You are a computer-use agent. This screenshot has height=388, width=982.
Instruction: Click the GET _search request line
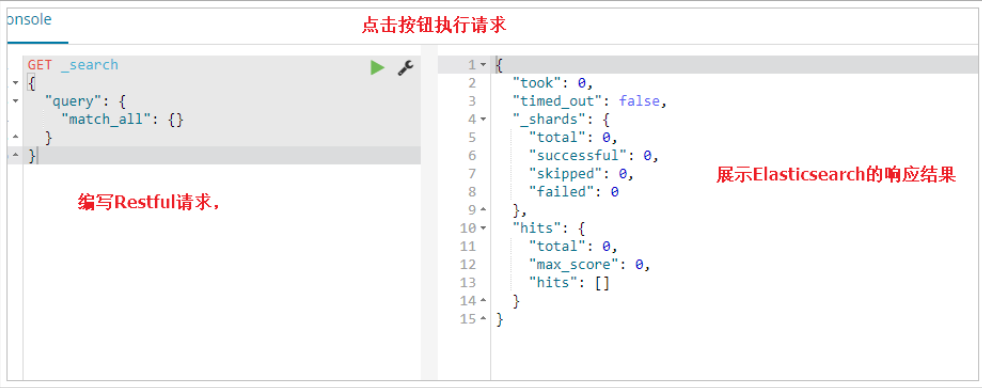(x=73, y=64)
